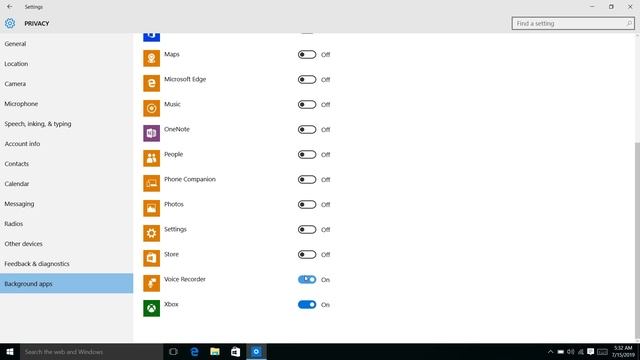Click the Maps app icon

coord(151,58)
